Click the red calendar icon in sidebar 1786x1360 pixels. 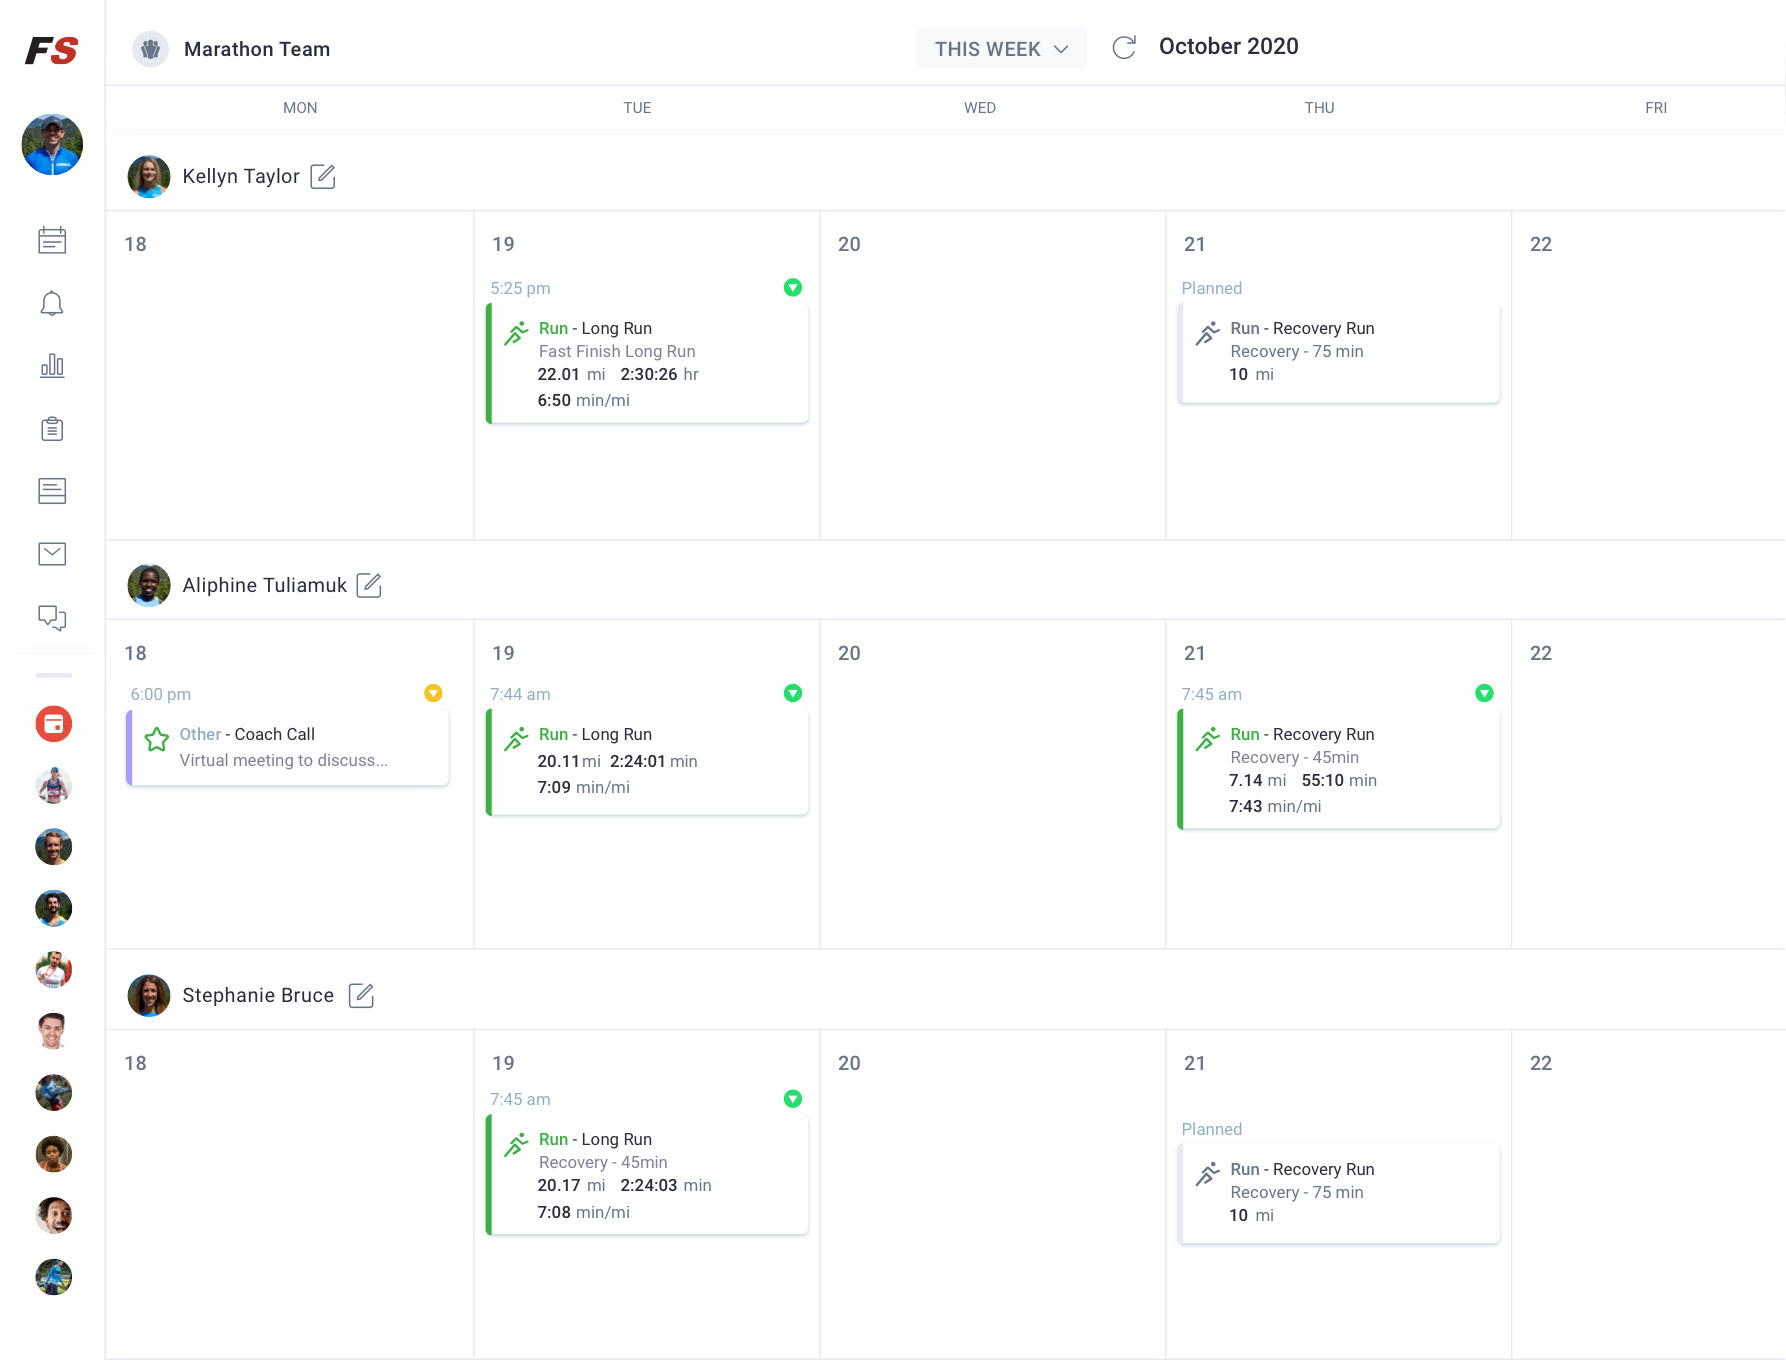[54, 724]
